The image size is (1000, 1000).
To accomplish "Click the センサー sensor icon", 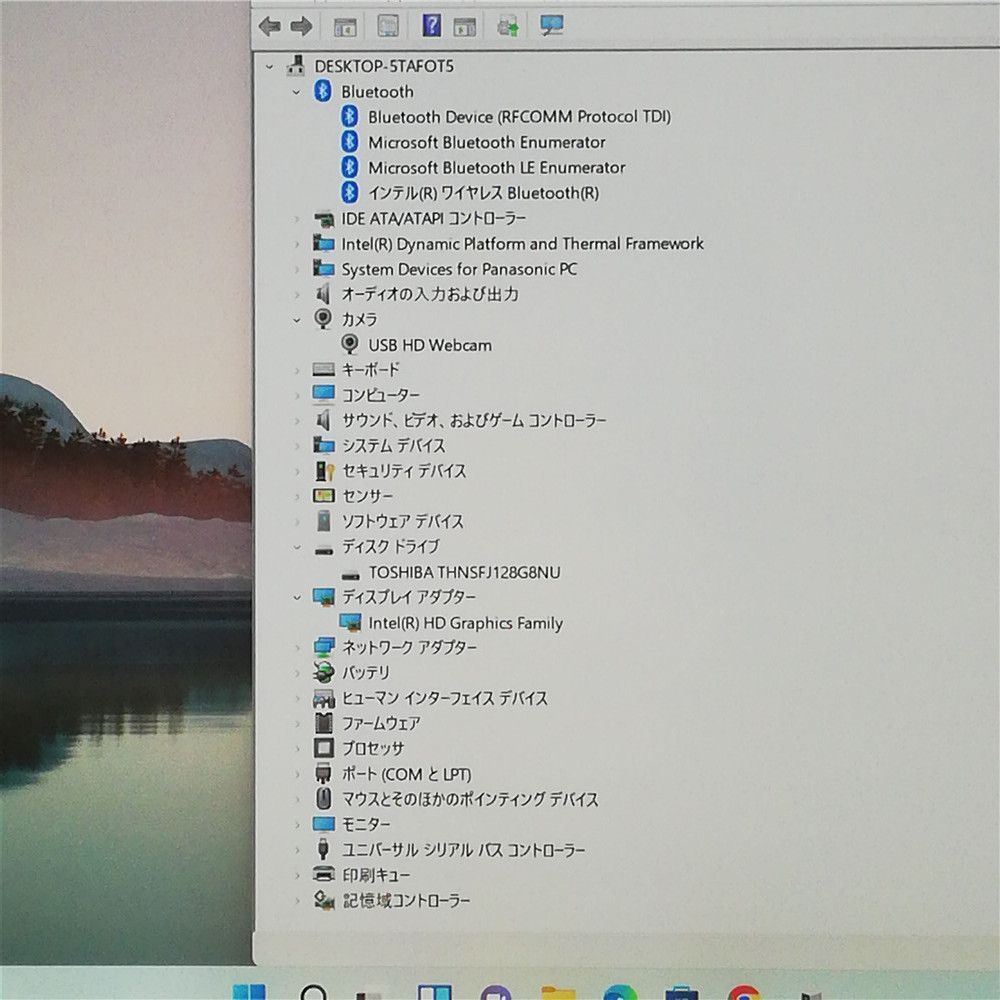I will tap(324, 496).
